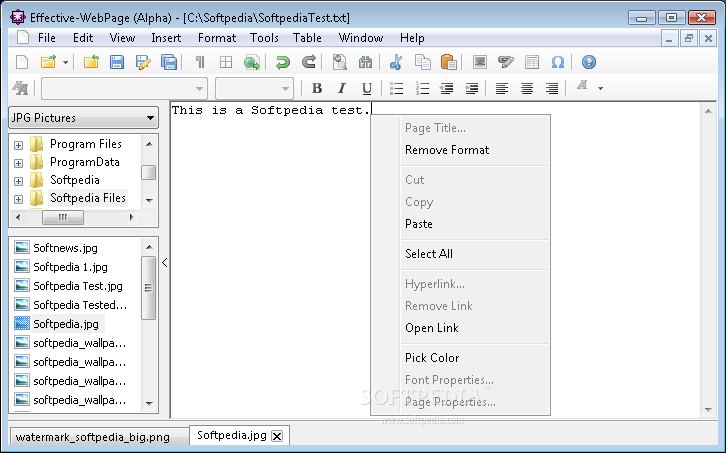Toggle Align Center
Viewport: 726px width, 453px height.
(x=527, y=88)
